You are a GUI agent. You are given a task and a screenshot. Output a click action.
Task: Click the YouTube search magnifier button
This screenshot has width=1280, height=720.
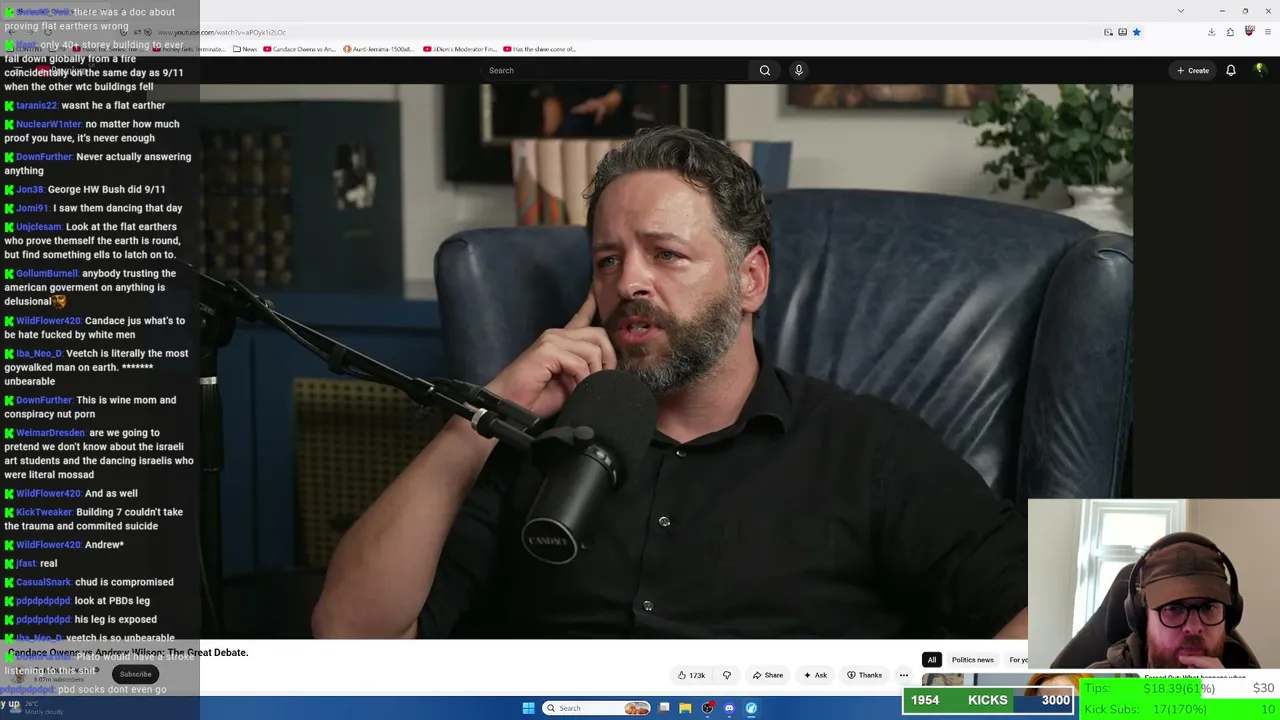click(765, 70)
